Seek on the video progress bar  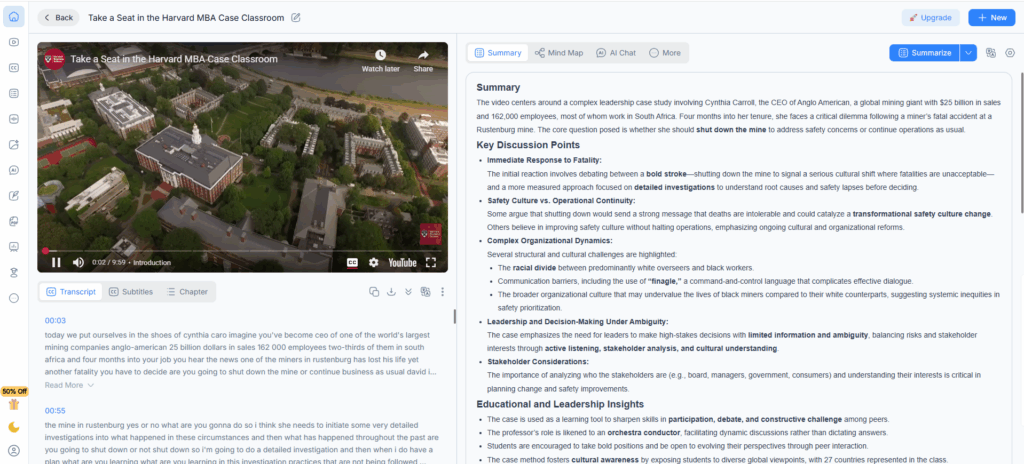[242, 250]
